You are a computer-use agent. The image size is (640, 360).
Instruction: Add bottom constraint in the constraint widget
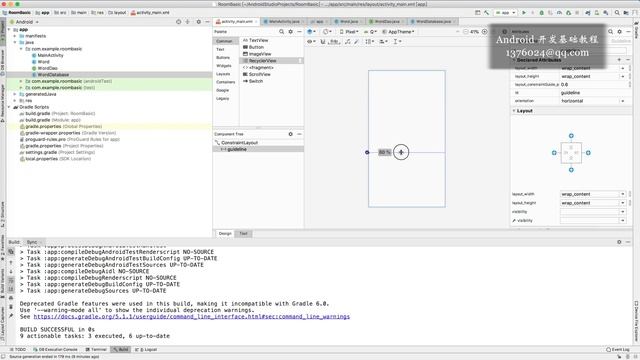tap(571, 170)
